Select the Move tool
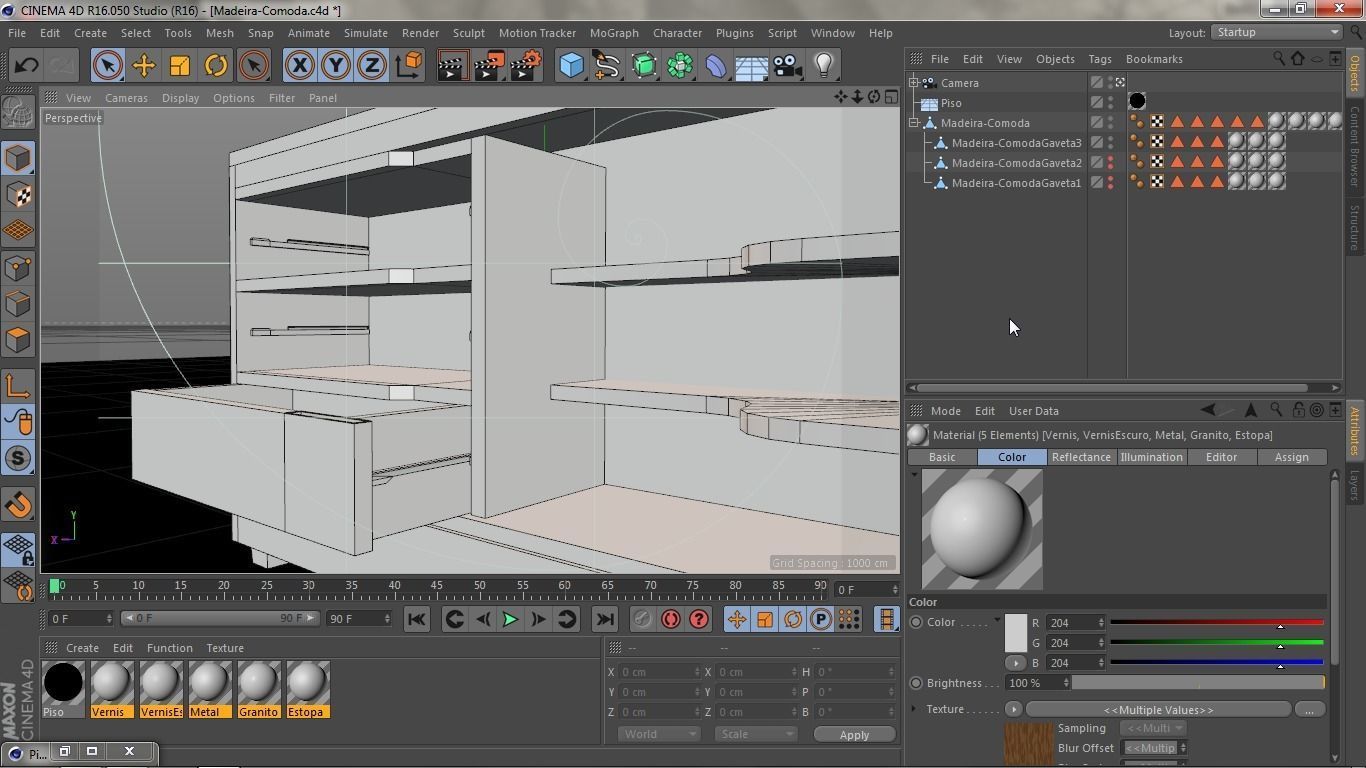The height and width of the screenshot is (768, 1366). pyautogui.click(x=143, y=66)
